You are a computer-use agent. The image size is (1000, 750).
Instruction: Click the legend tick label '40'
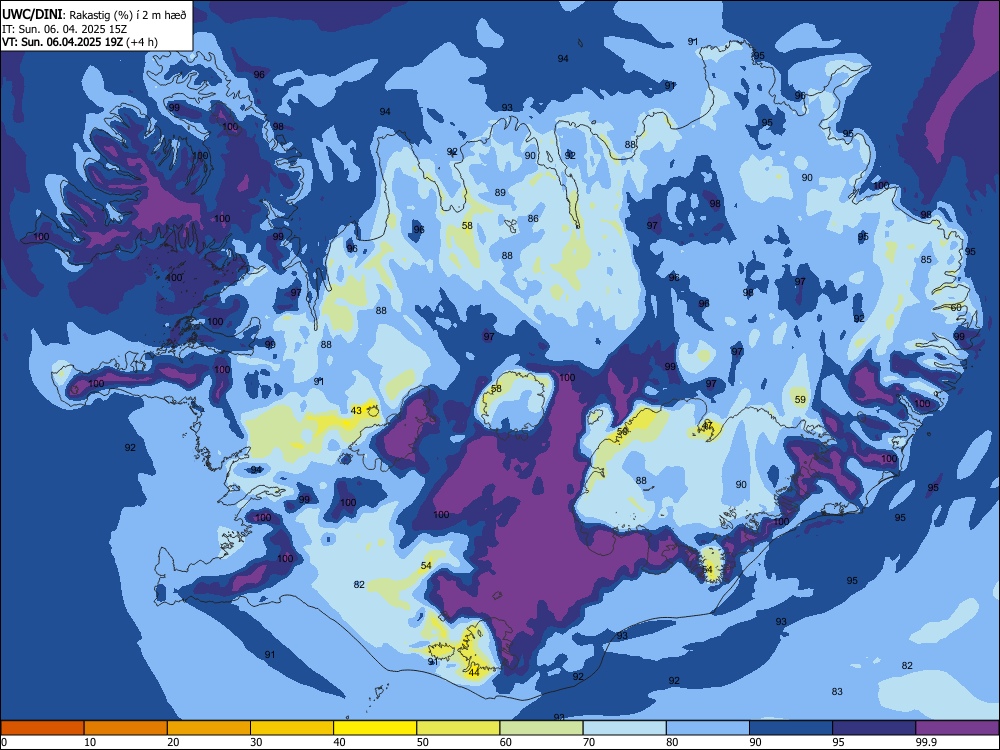click(x=340, y=742)
